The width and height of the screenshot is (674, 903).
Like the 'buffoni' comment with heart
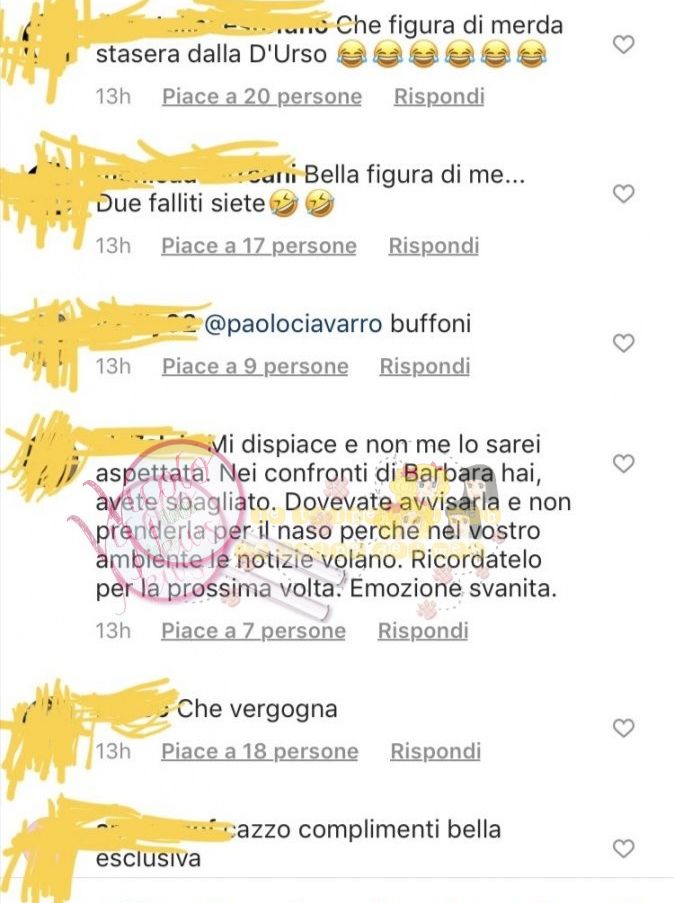pos(623,343)
